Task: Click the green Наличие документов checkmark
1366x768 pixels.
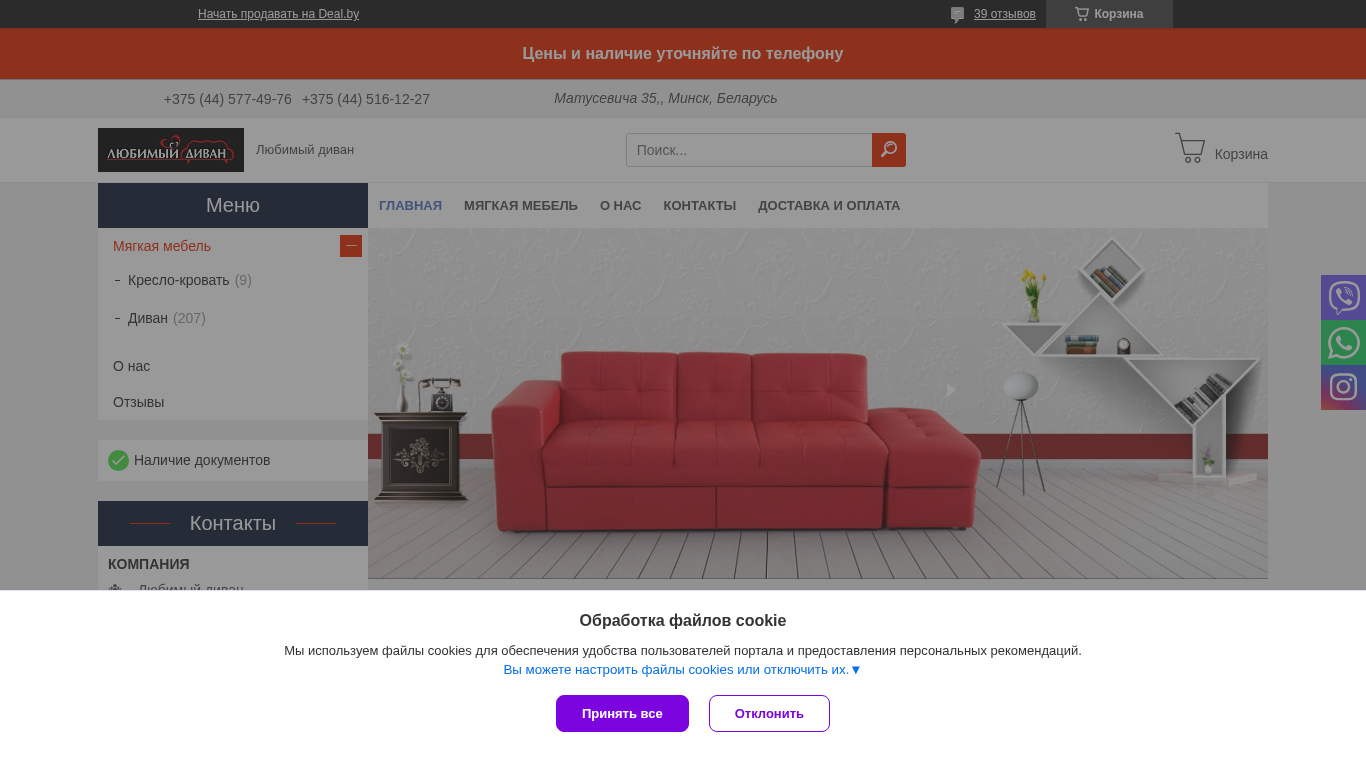Action: pyautogui.click(x=118, y=460)
